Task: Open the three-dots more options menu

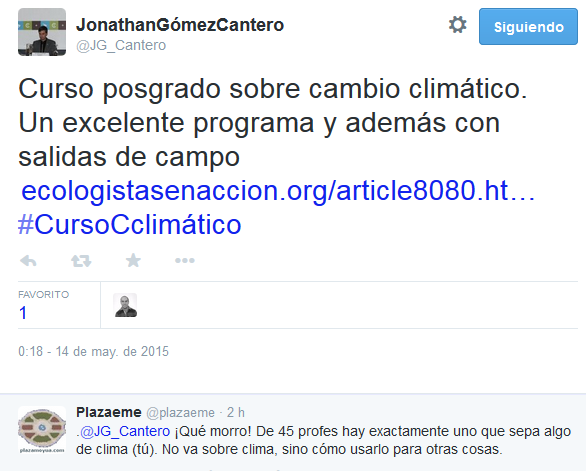Action: [x=185, y=261]
